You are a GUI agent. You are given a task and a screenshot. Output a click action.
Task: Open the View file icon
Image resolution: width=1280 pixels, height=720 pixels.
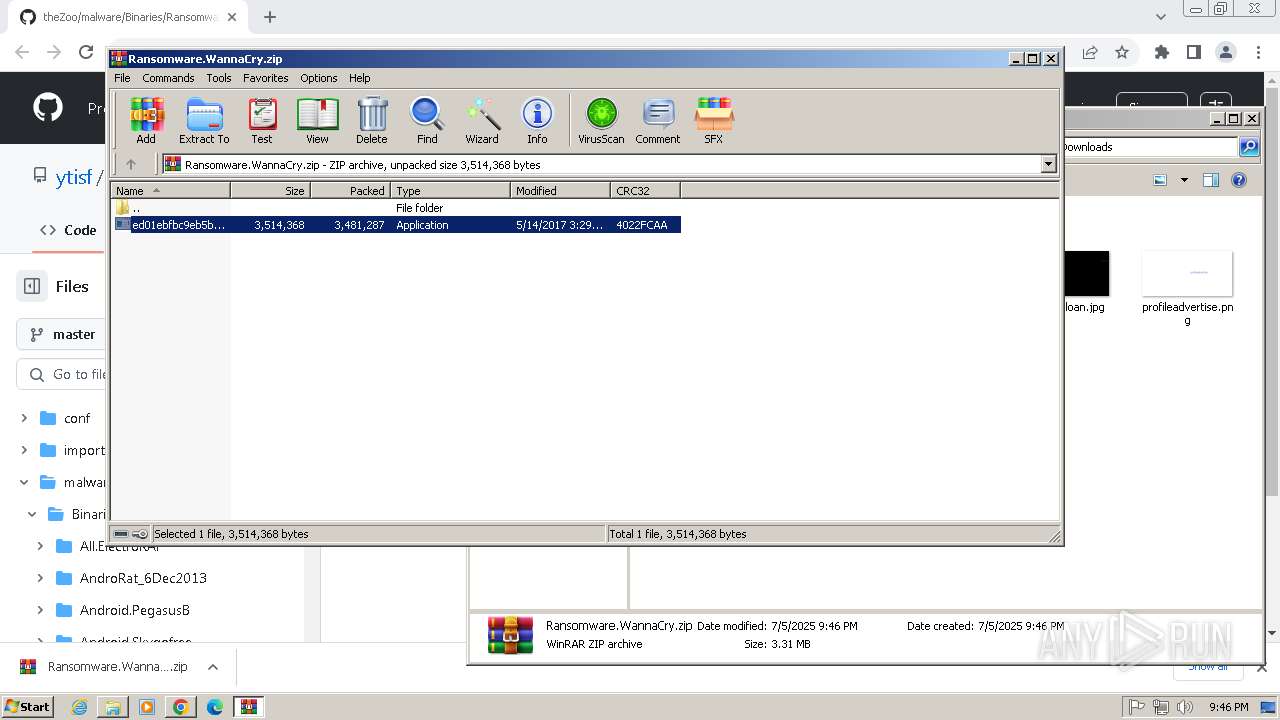coord(317,121)
